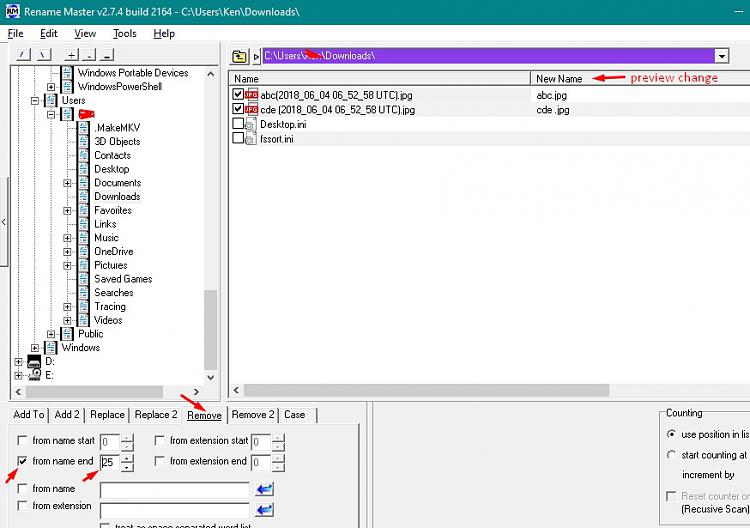Uncheck the abc(2018_06_04...) file checkbox
Screen dimensions: 750x528
(x=238, y=94)
